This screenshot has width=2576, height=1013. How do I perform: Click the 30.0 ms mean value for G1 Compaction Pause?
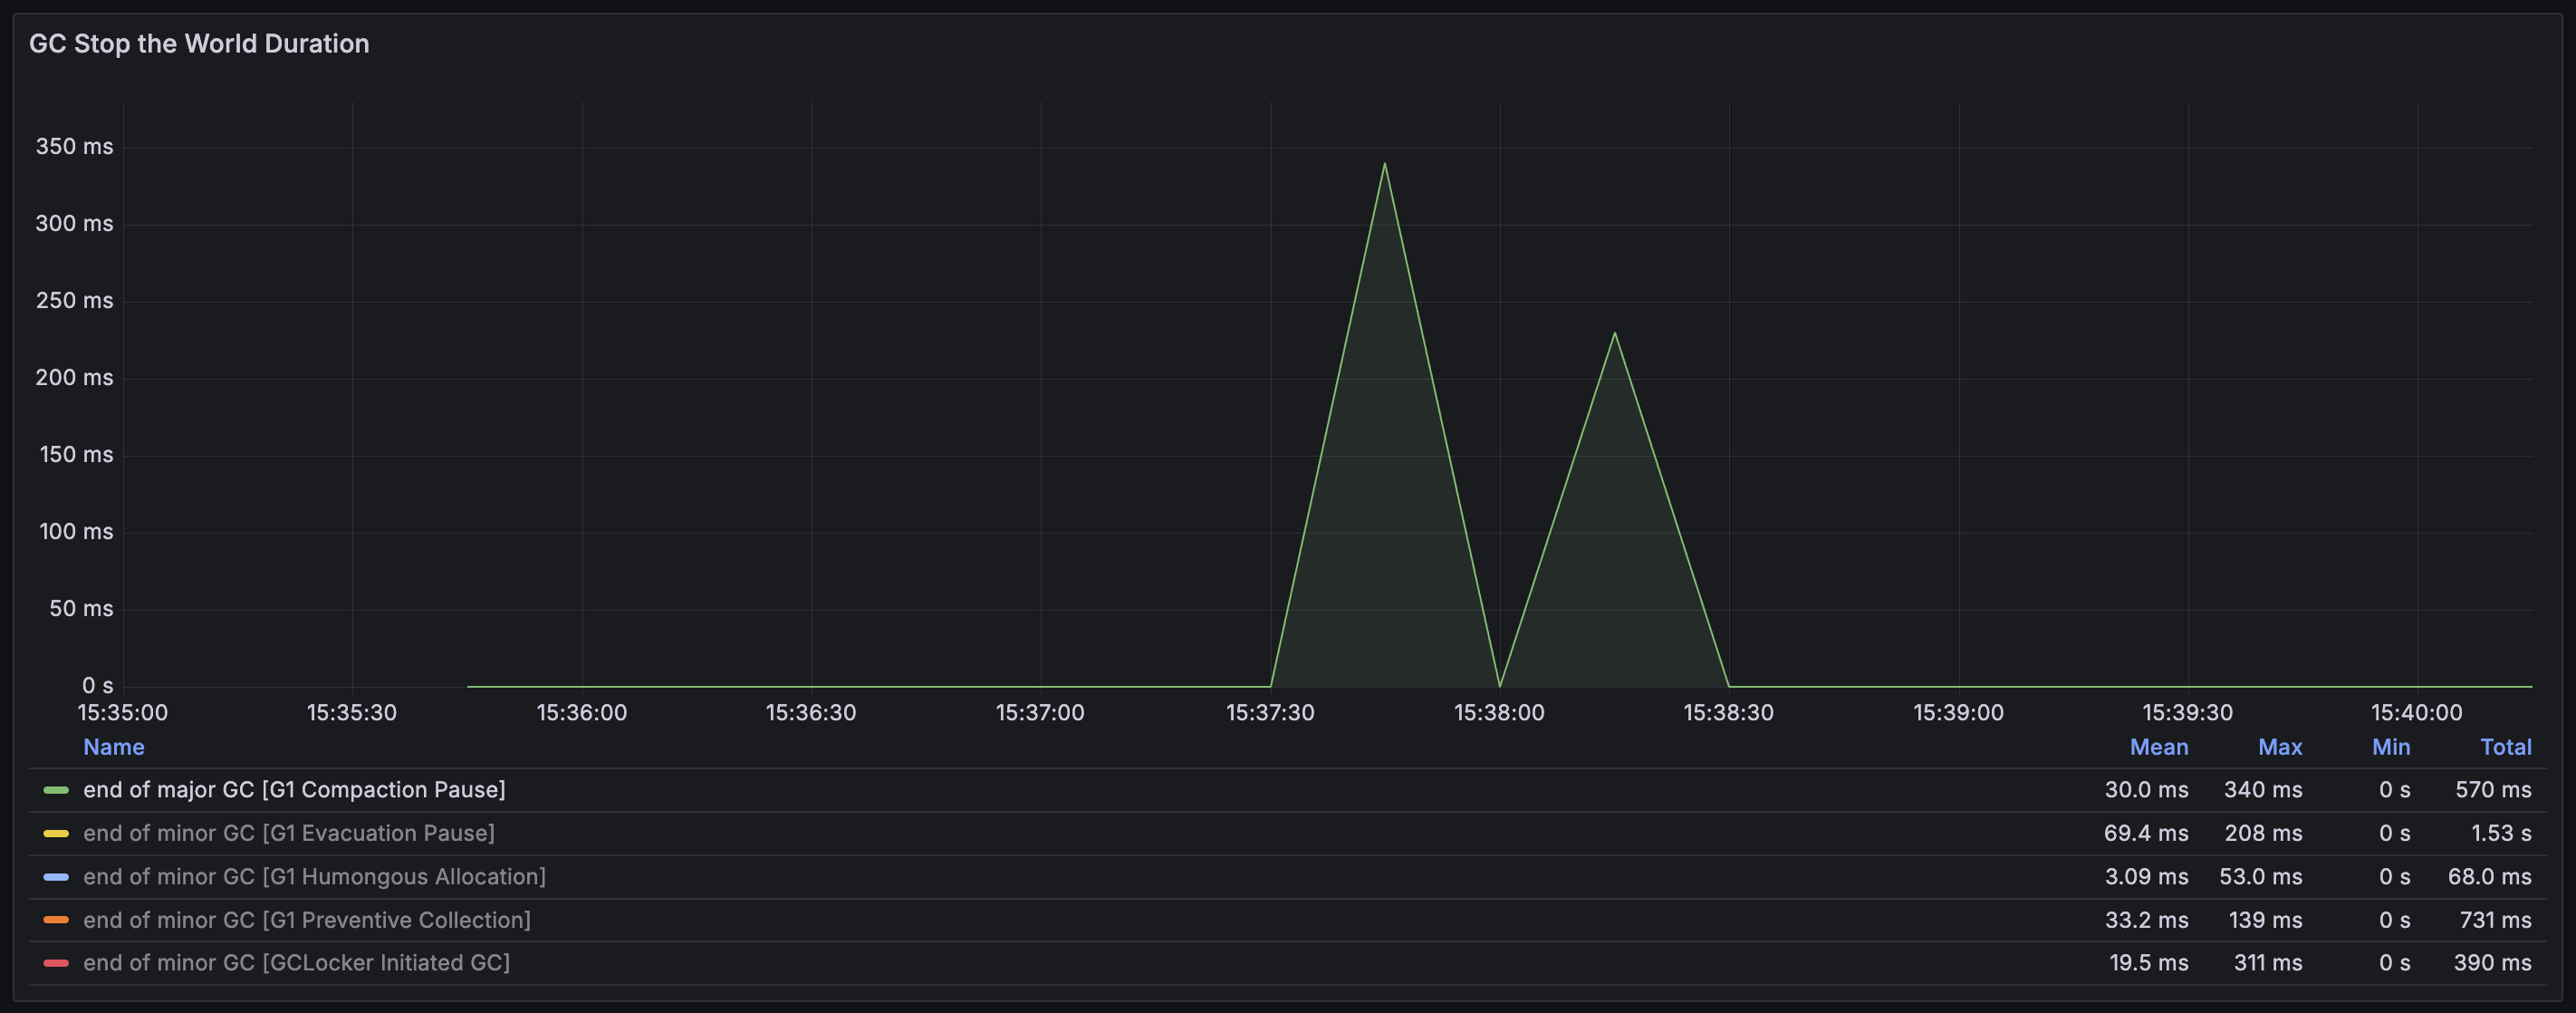2146,790
